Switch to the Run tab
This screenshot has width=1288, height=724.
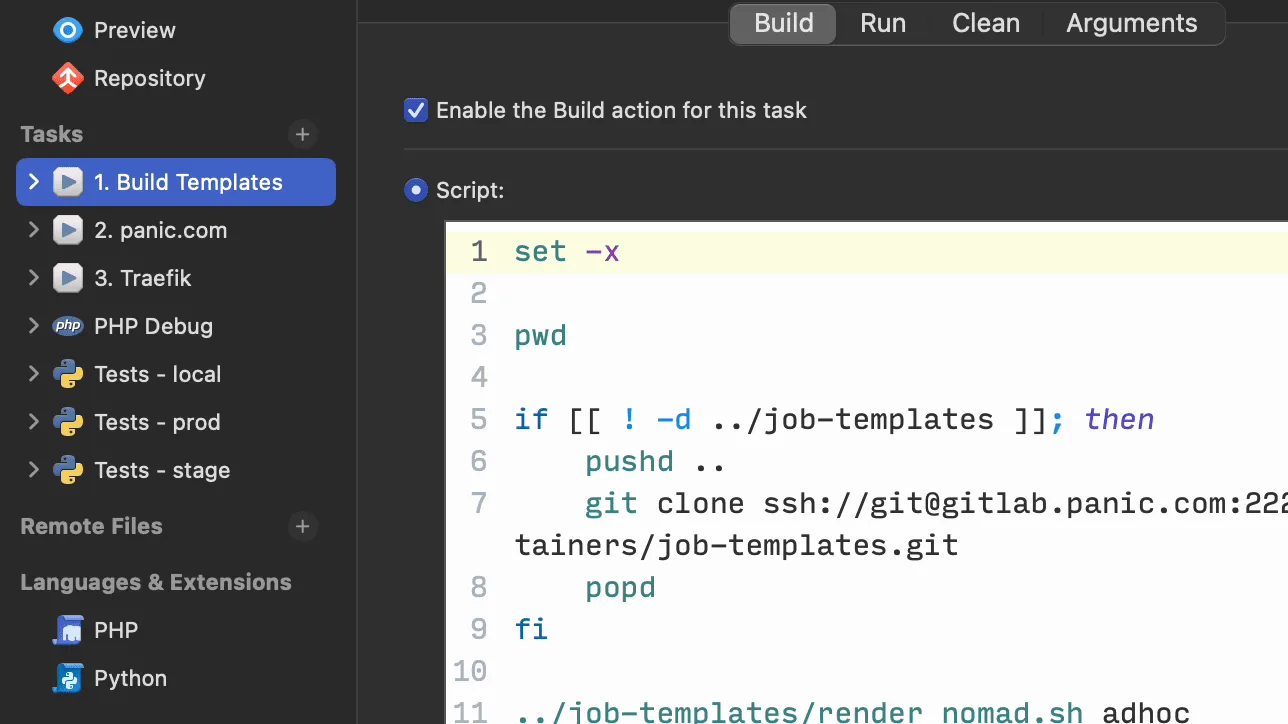click(883, 23)
